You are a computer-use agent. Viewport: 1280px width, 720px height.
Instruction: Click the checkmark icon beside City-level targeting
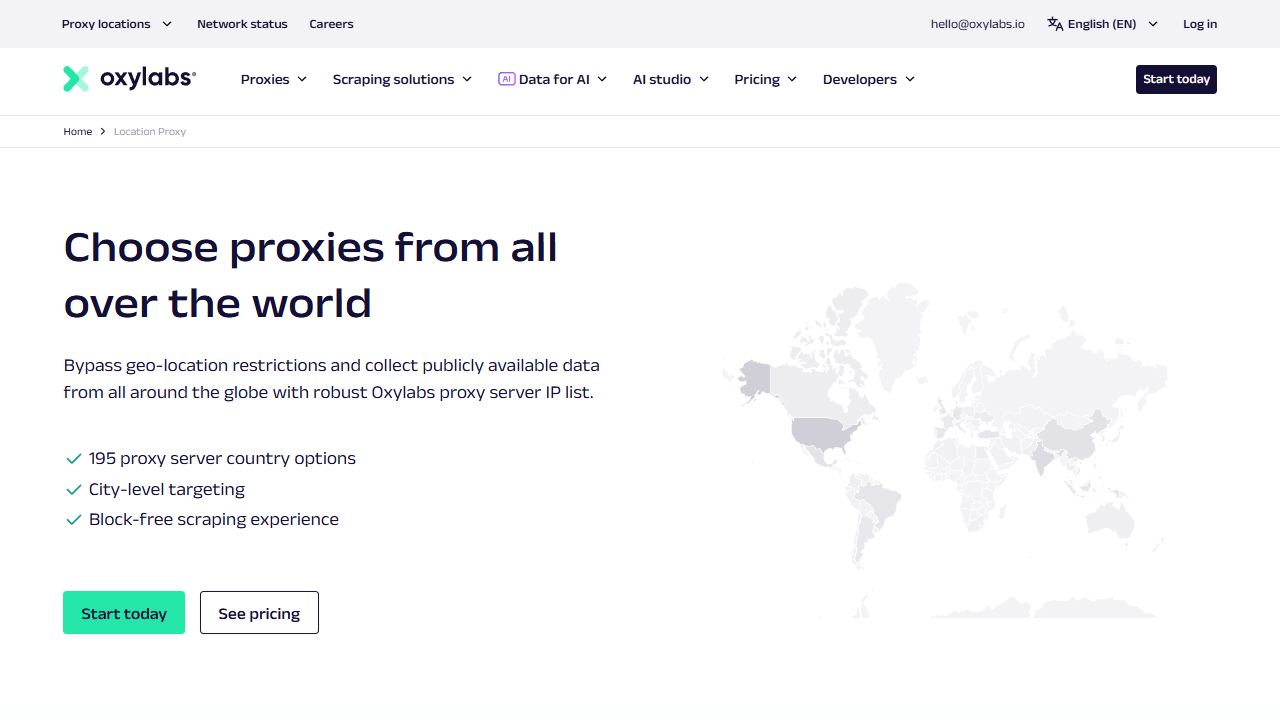73,490
